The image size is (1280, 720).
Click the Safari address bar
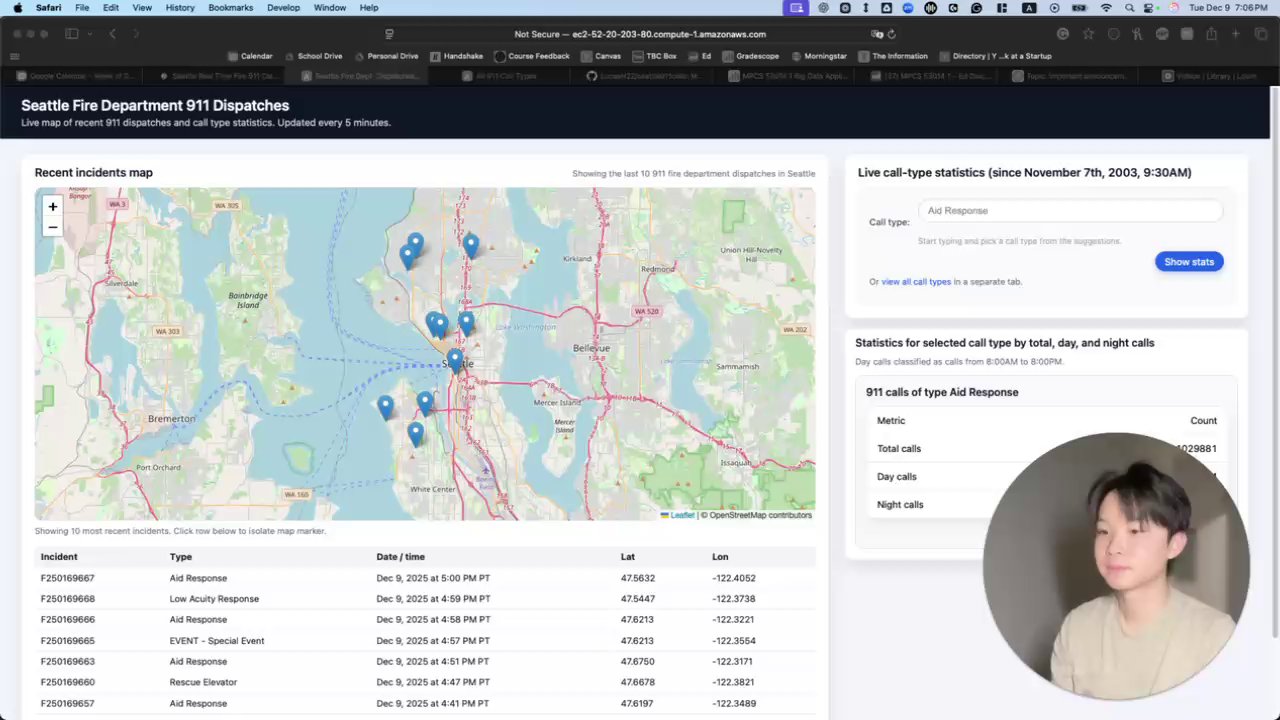tap(640, 34)
